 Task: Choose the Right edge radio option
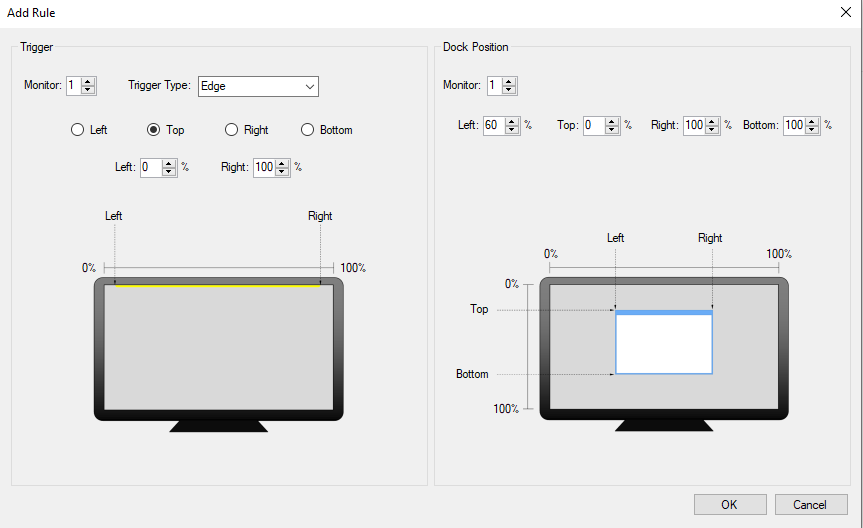coord(231,130)
